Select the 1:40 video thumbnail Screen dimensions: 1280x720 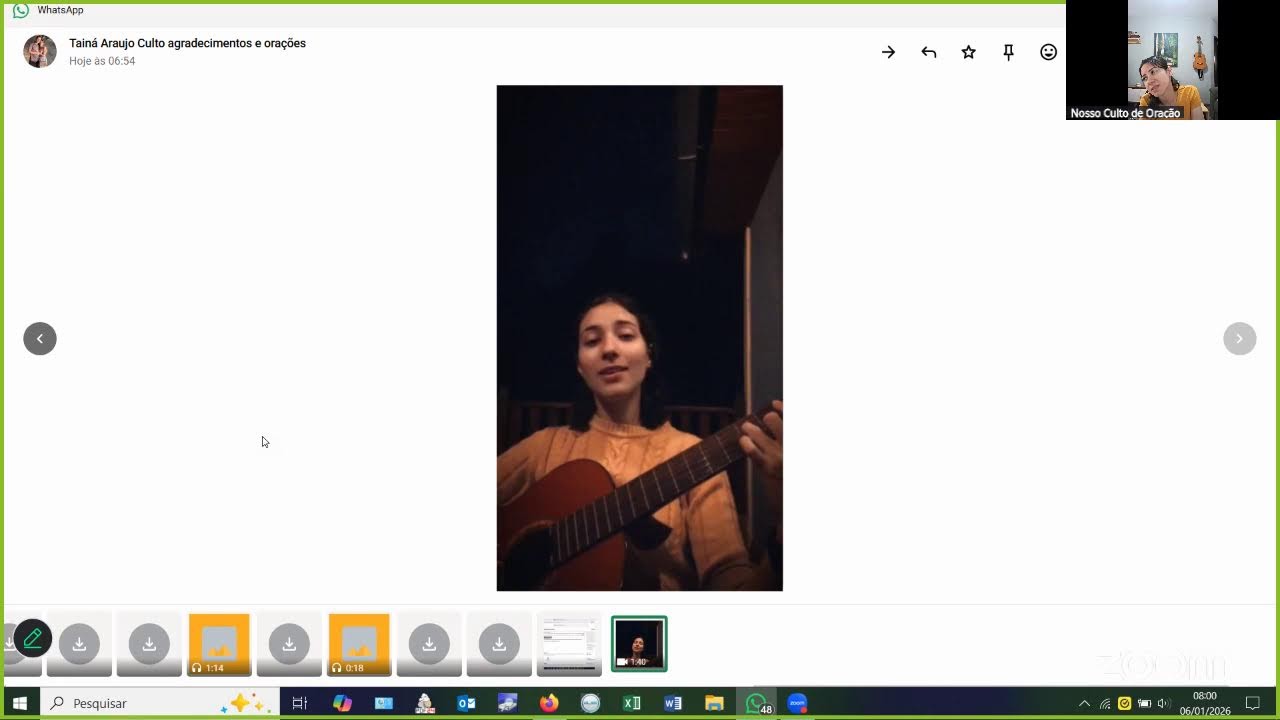[639, 644]
